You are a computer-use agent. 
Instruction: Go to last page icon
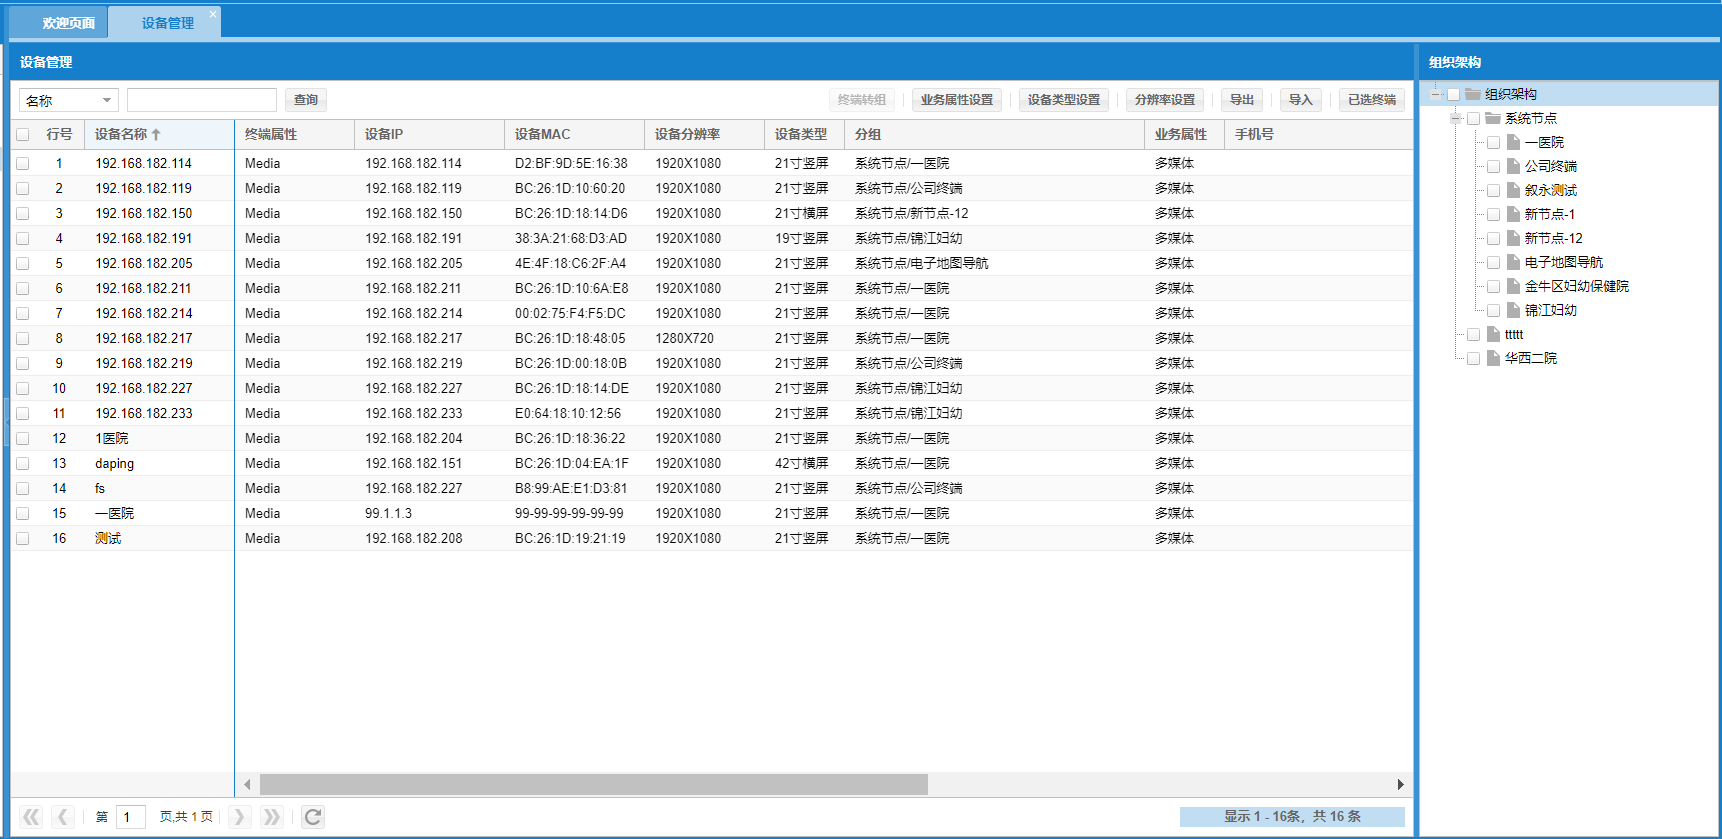pyautogui.click(x=271, y=817)
